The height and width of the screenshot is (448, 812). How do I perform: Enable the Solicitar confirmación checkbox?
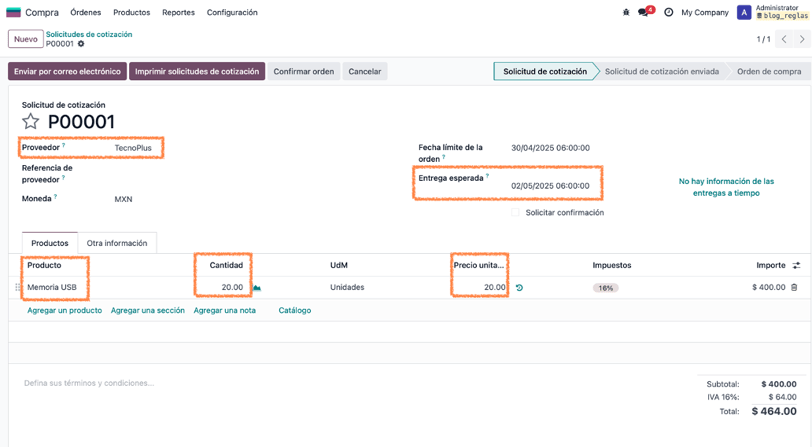pyautogui.click(x=515, y=212)
